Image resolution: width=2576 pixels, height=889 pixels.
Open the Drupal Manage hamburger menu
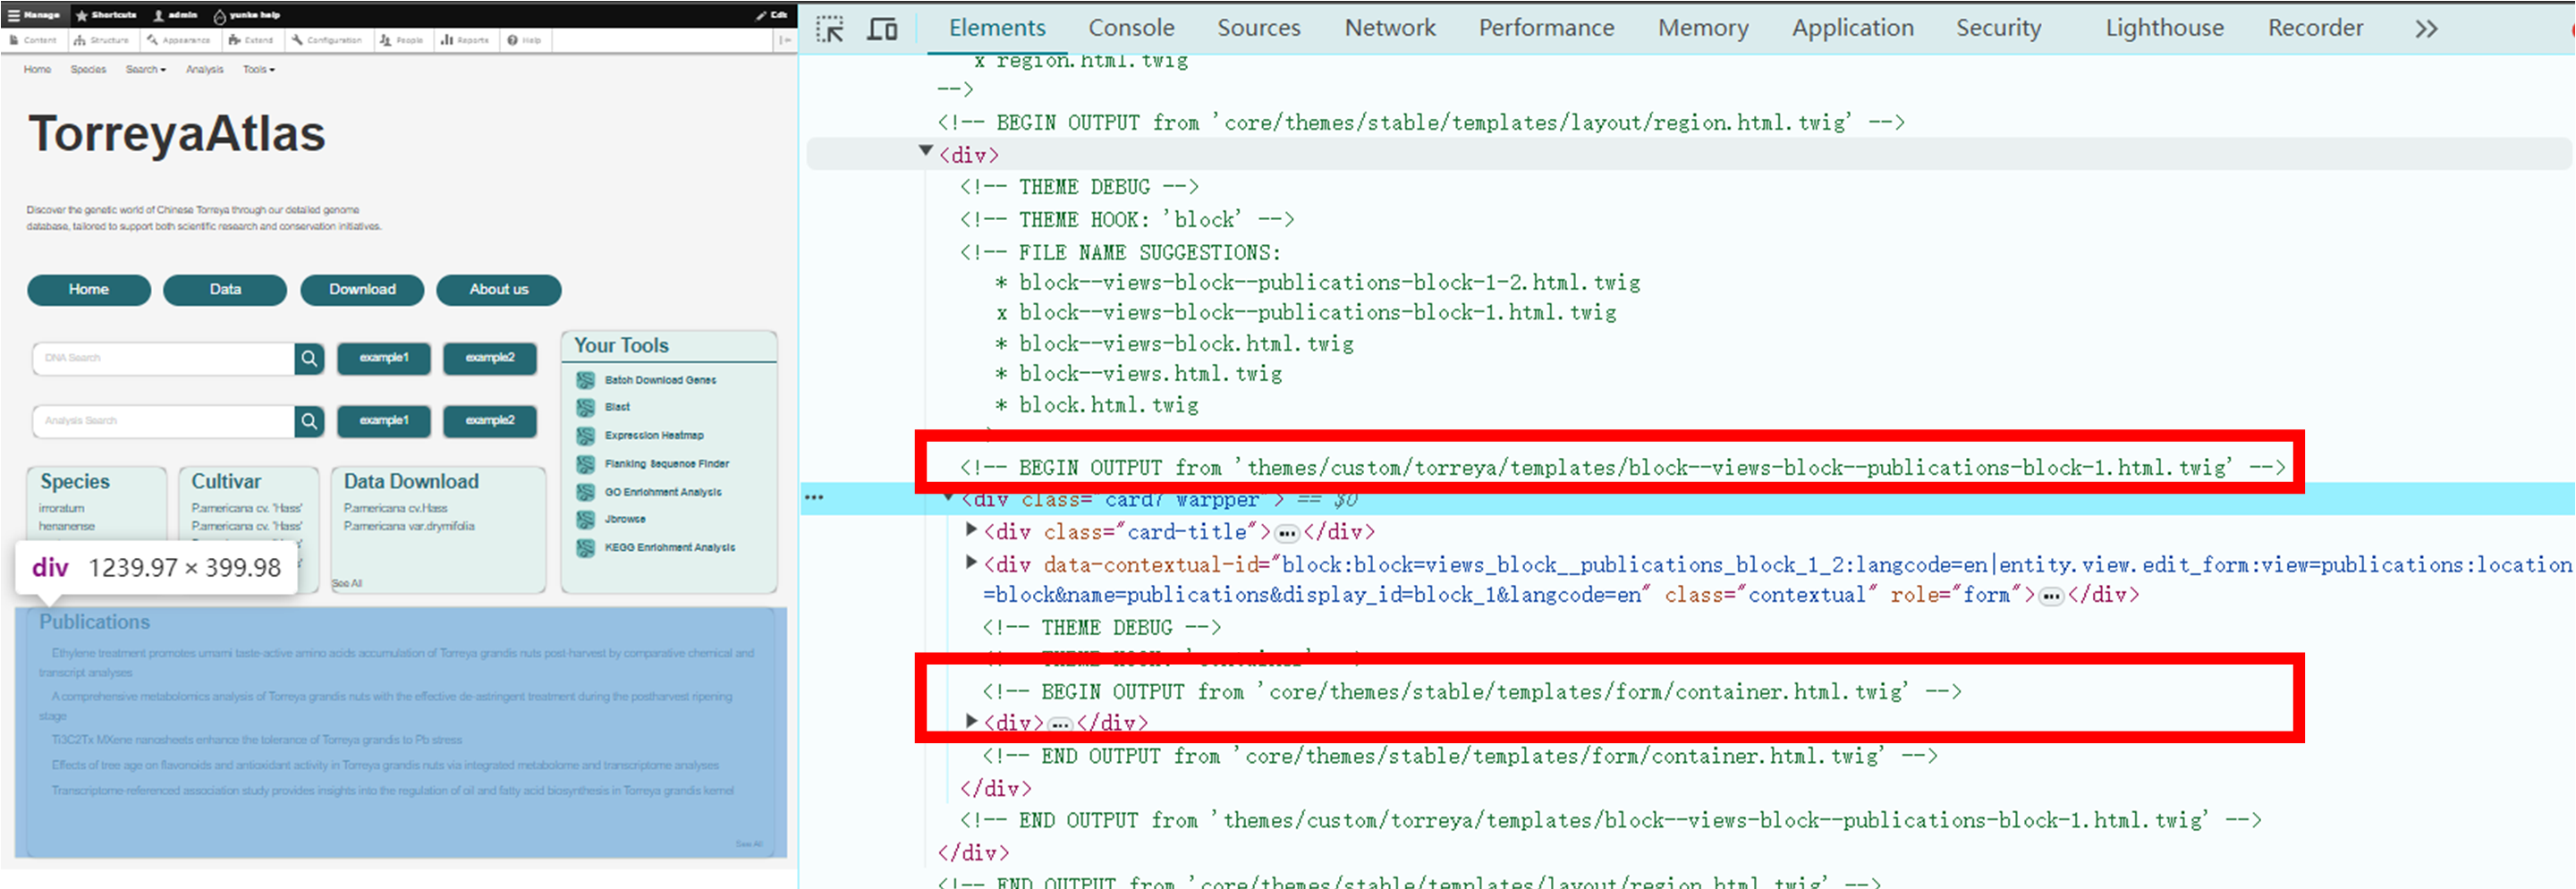[35, 15]
